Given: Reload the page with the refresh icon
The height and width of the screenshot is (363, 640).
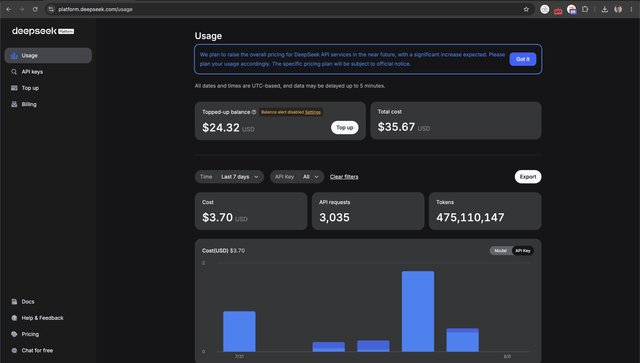Looking at the screenshot, I should pos(35,9).
